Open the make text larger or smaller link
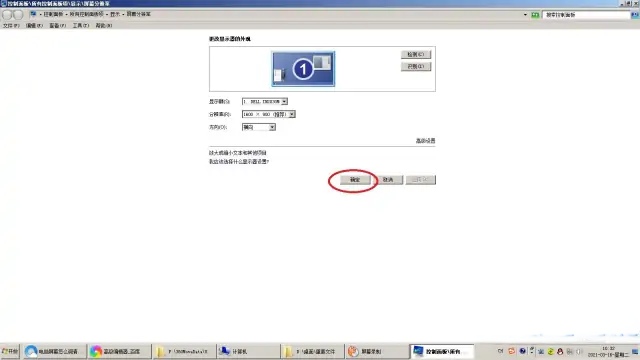This screenshot has width=640, height=360. (x=238, y=153)
